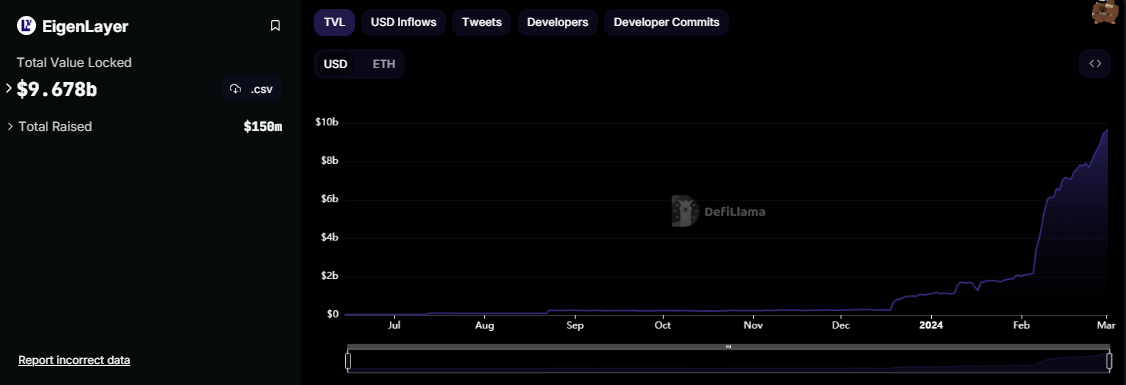The width and height of the screenshot is (1126, 385).
Task: Toggle Developer Commits chart series
Action: point(666,22)
